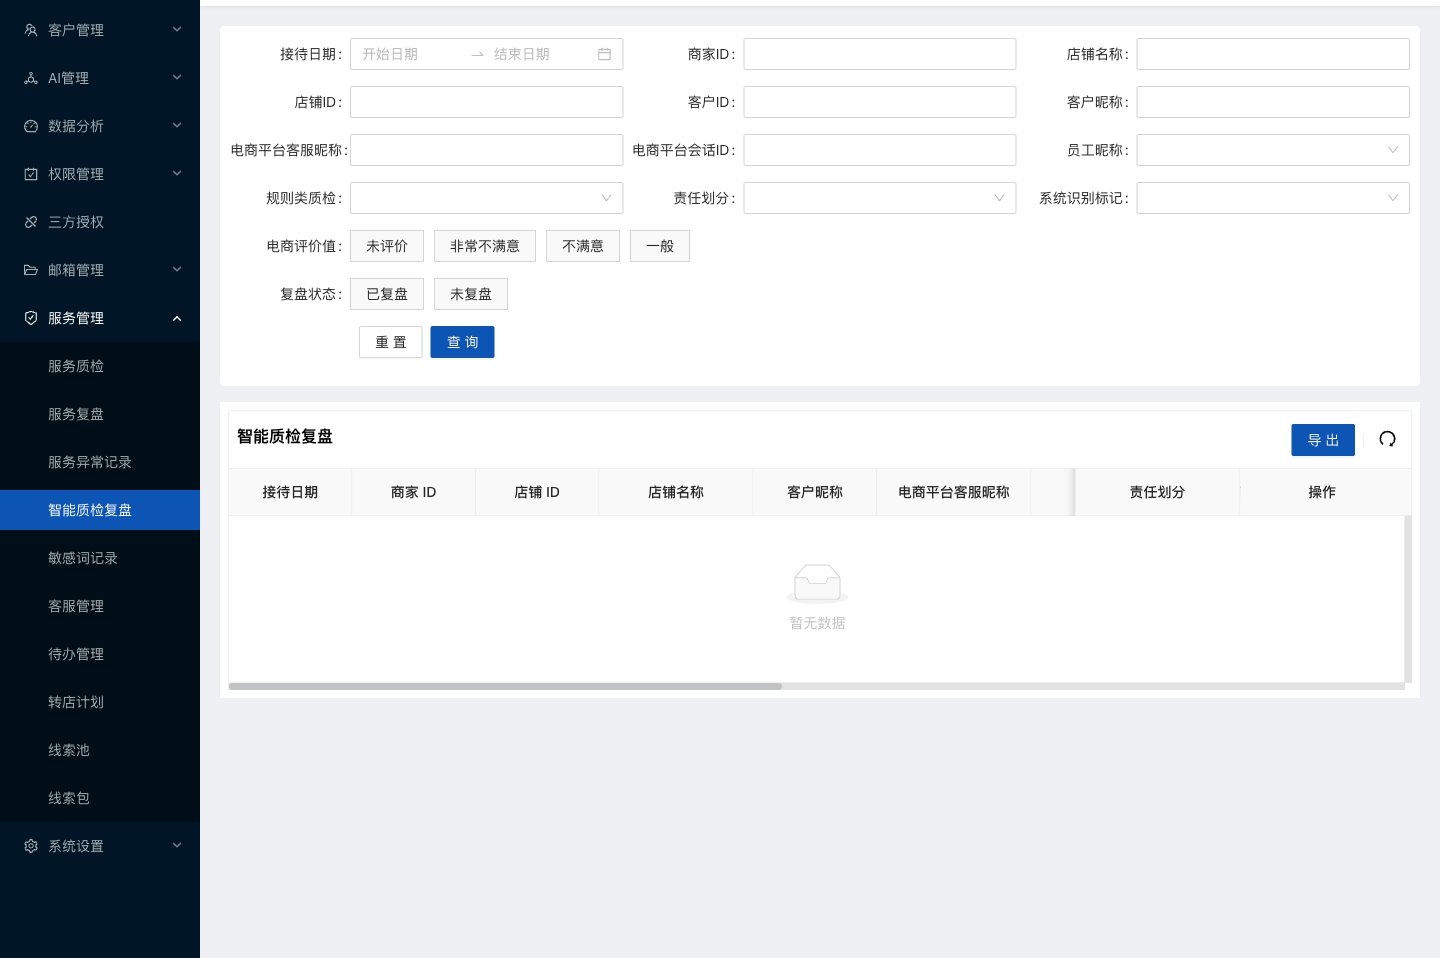The image size is (1440, 958).
Task: Open 线索包 in the sidebar
Action: pyautogui.click(x=100, y=798)
